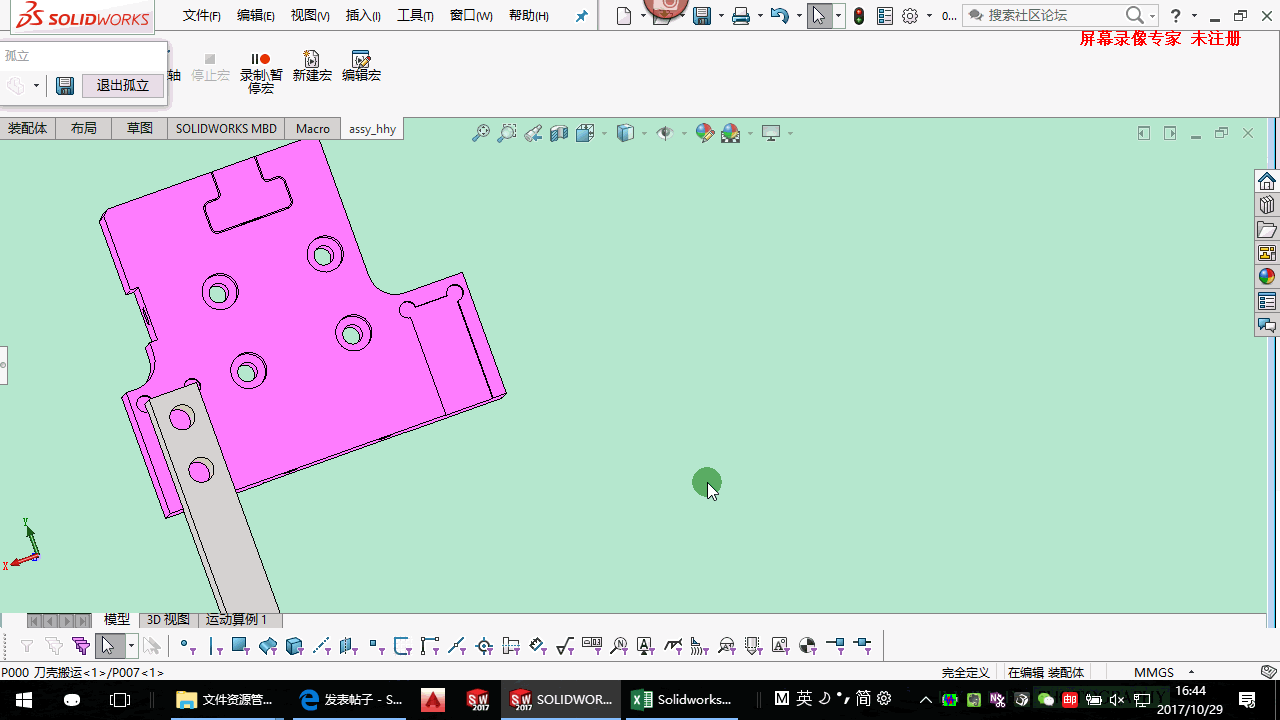Toggle Selection Filter funnel on toolbar
Image resolution: width=1280 pixels, height=720 pixels.
tap(27, 646)
